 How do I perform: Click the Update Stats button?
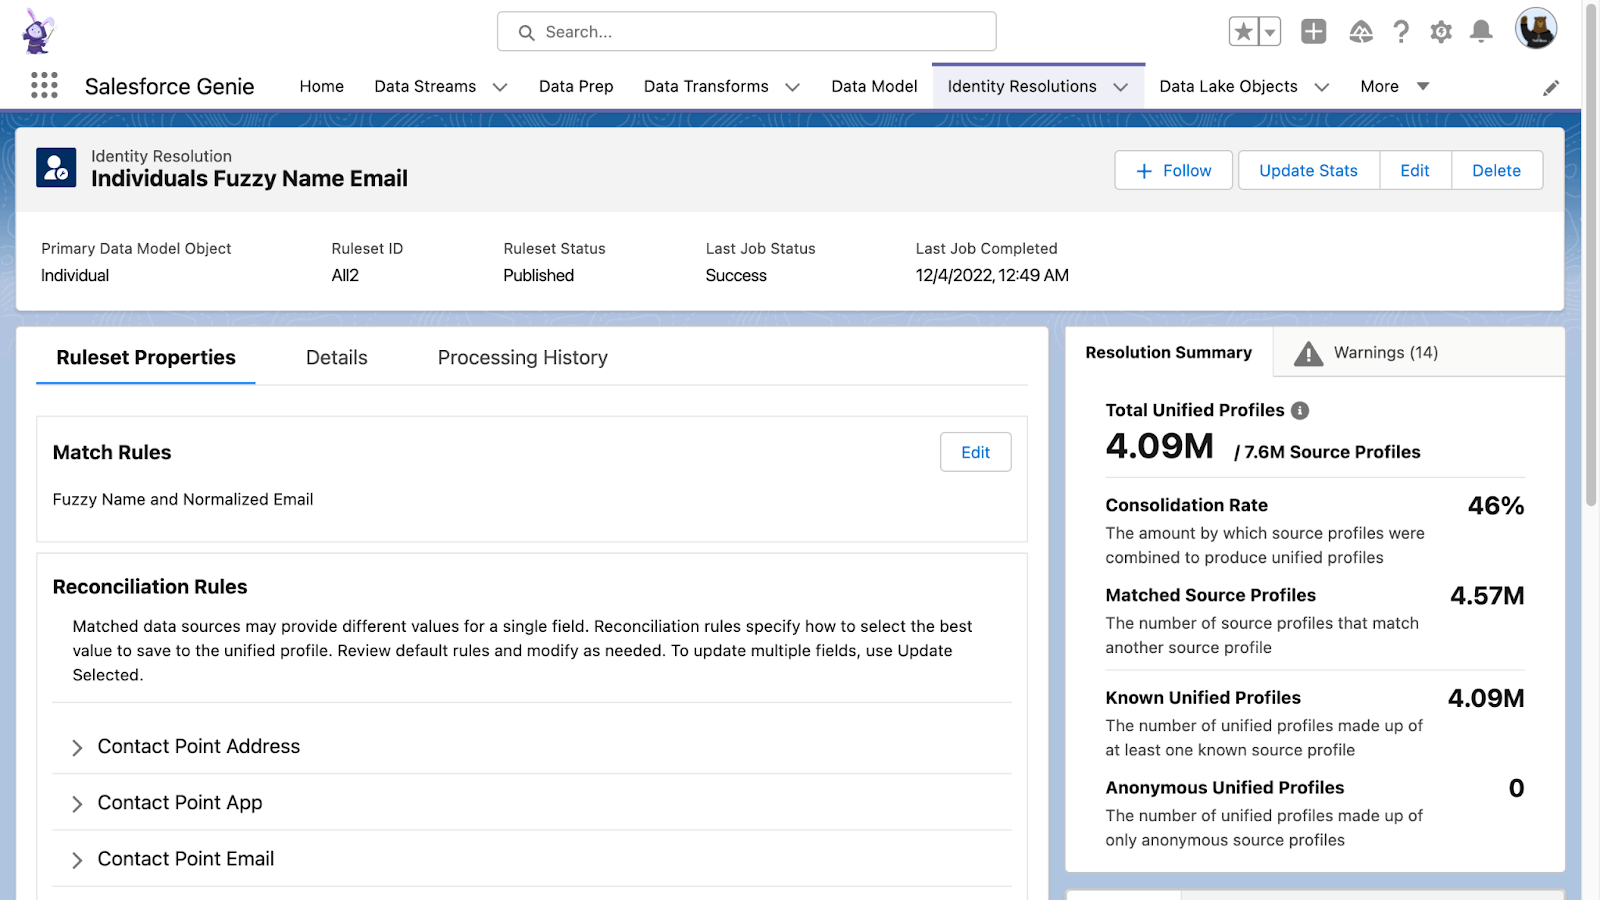(1308, 171)
